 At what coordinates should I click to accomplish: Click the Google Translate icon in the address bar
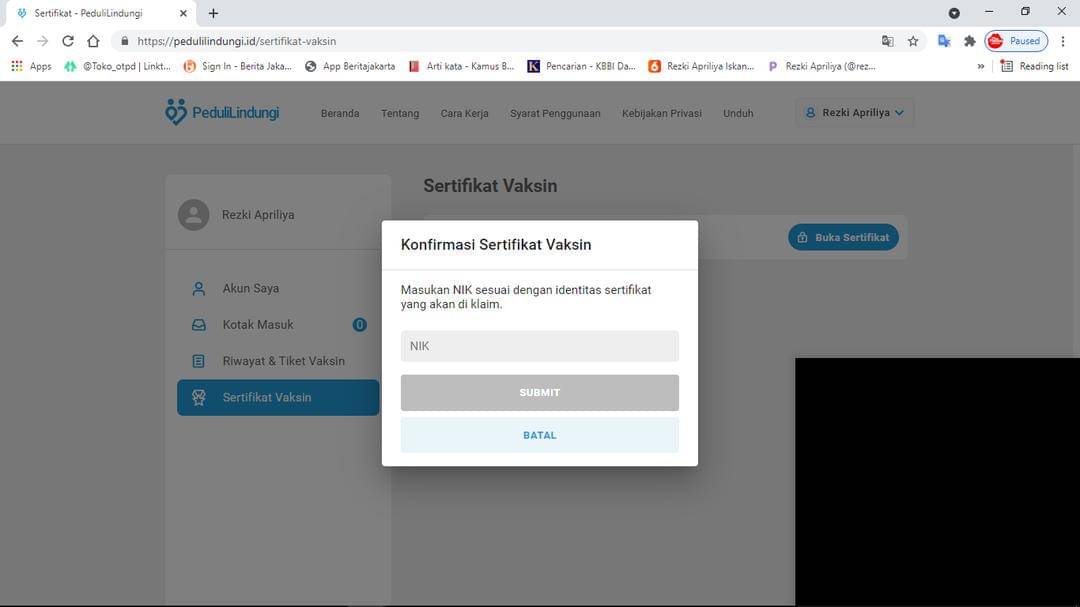click(x=887, y=41)
